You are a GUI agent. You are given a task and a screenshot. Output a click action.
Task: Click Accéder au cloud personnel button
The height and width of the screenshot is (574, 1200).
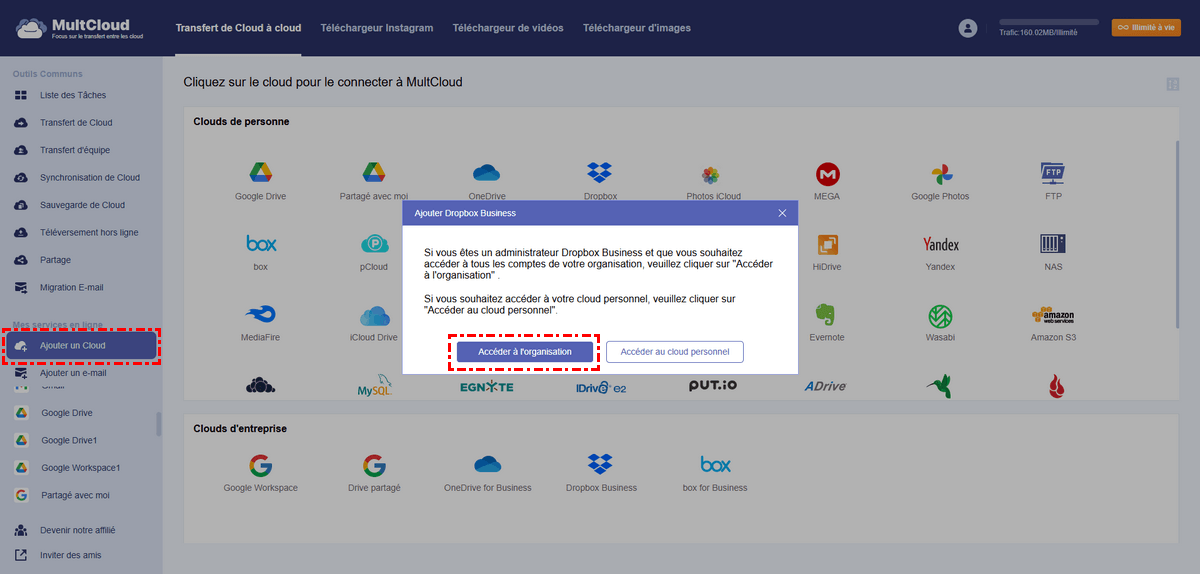point(675,352)
